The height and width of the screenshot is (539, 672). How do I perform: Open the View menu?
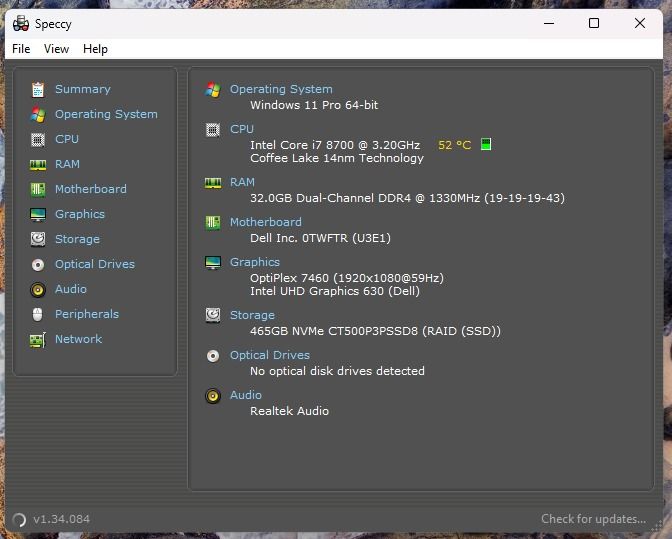(56, 49)
